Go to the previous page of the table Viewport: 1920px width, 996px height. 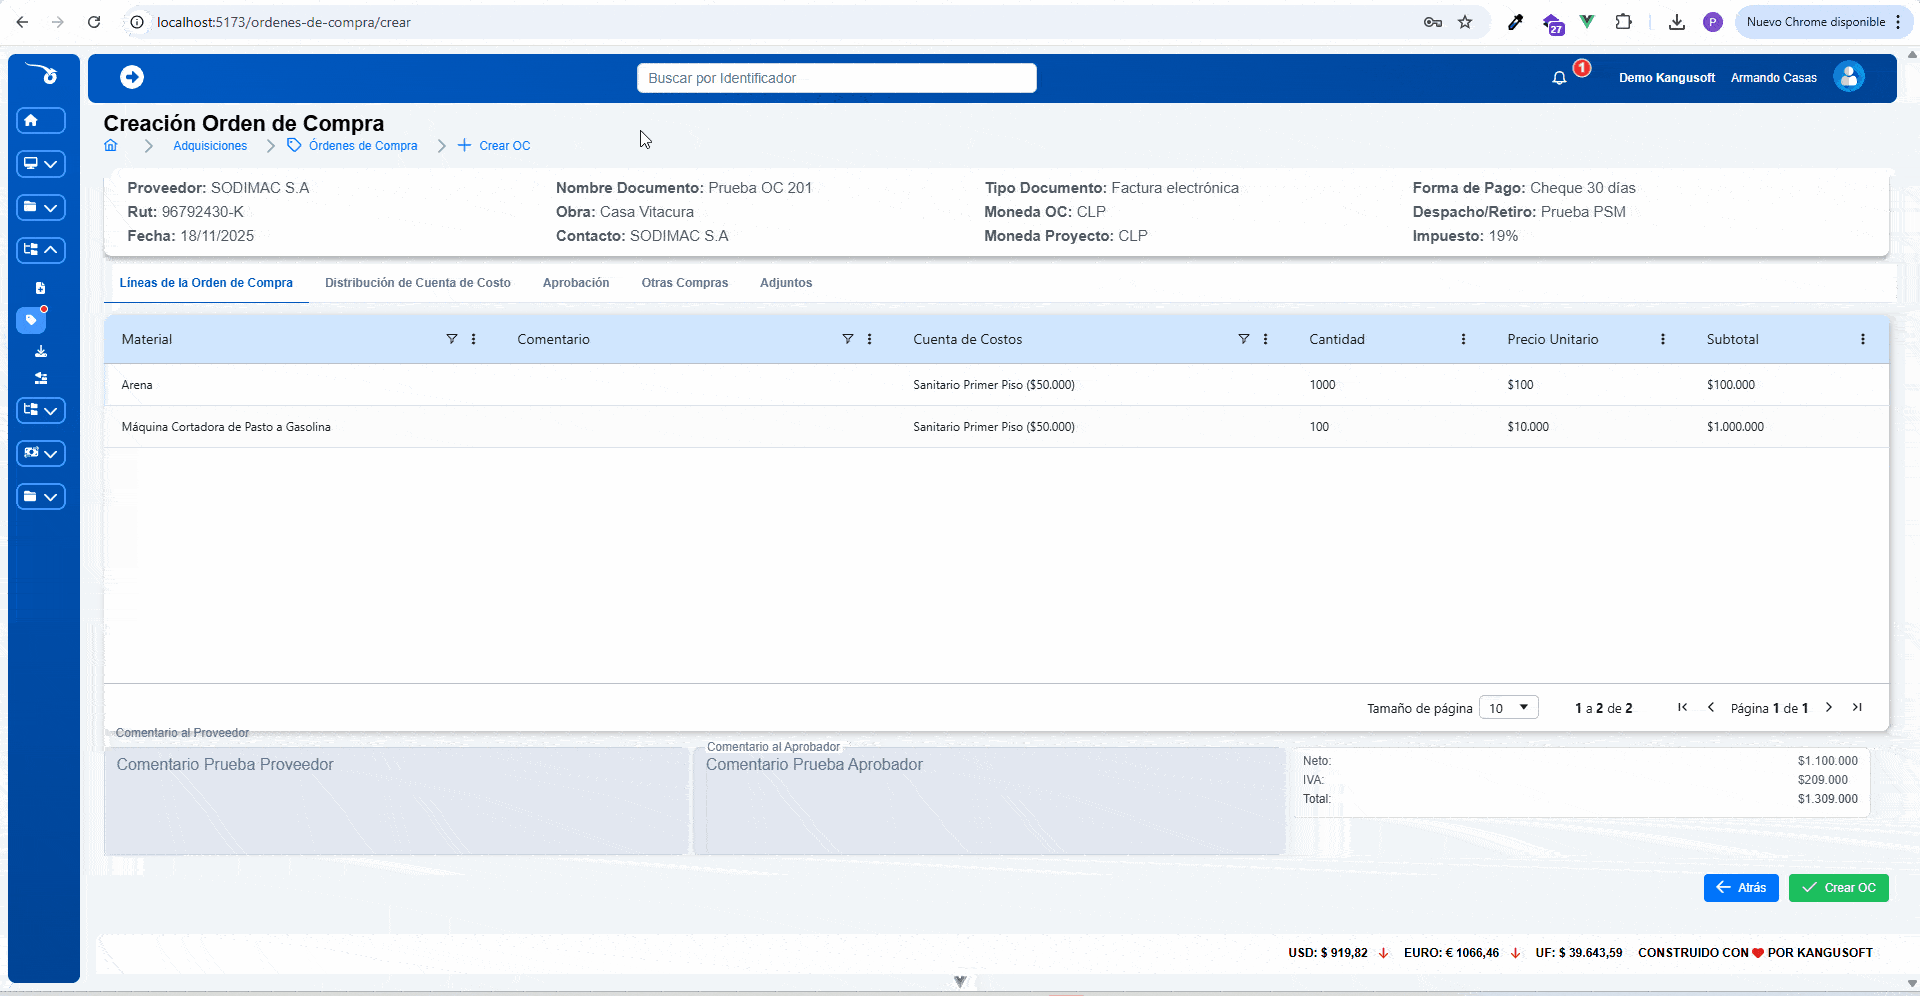(x=1711, y=708)
